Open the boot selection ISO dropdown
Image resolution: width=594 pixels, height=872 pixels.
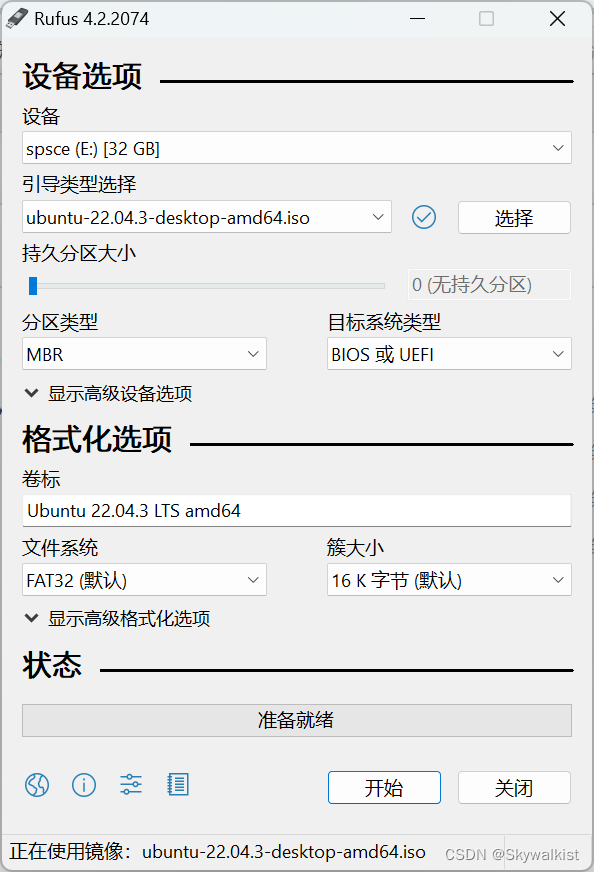click(207, 217)
